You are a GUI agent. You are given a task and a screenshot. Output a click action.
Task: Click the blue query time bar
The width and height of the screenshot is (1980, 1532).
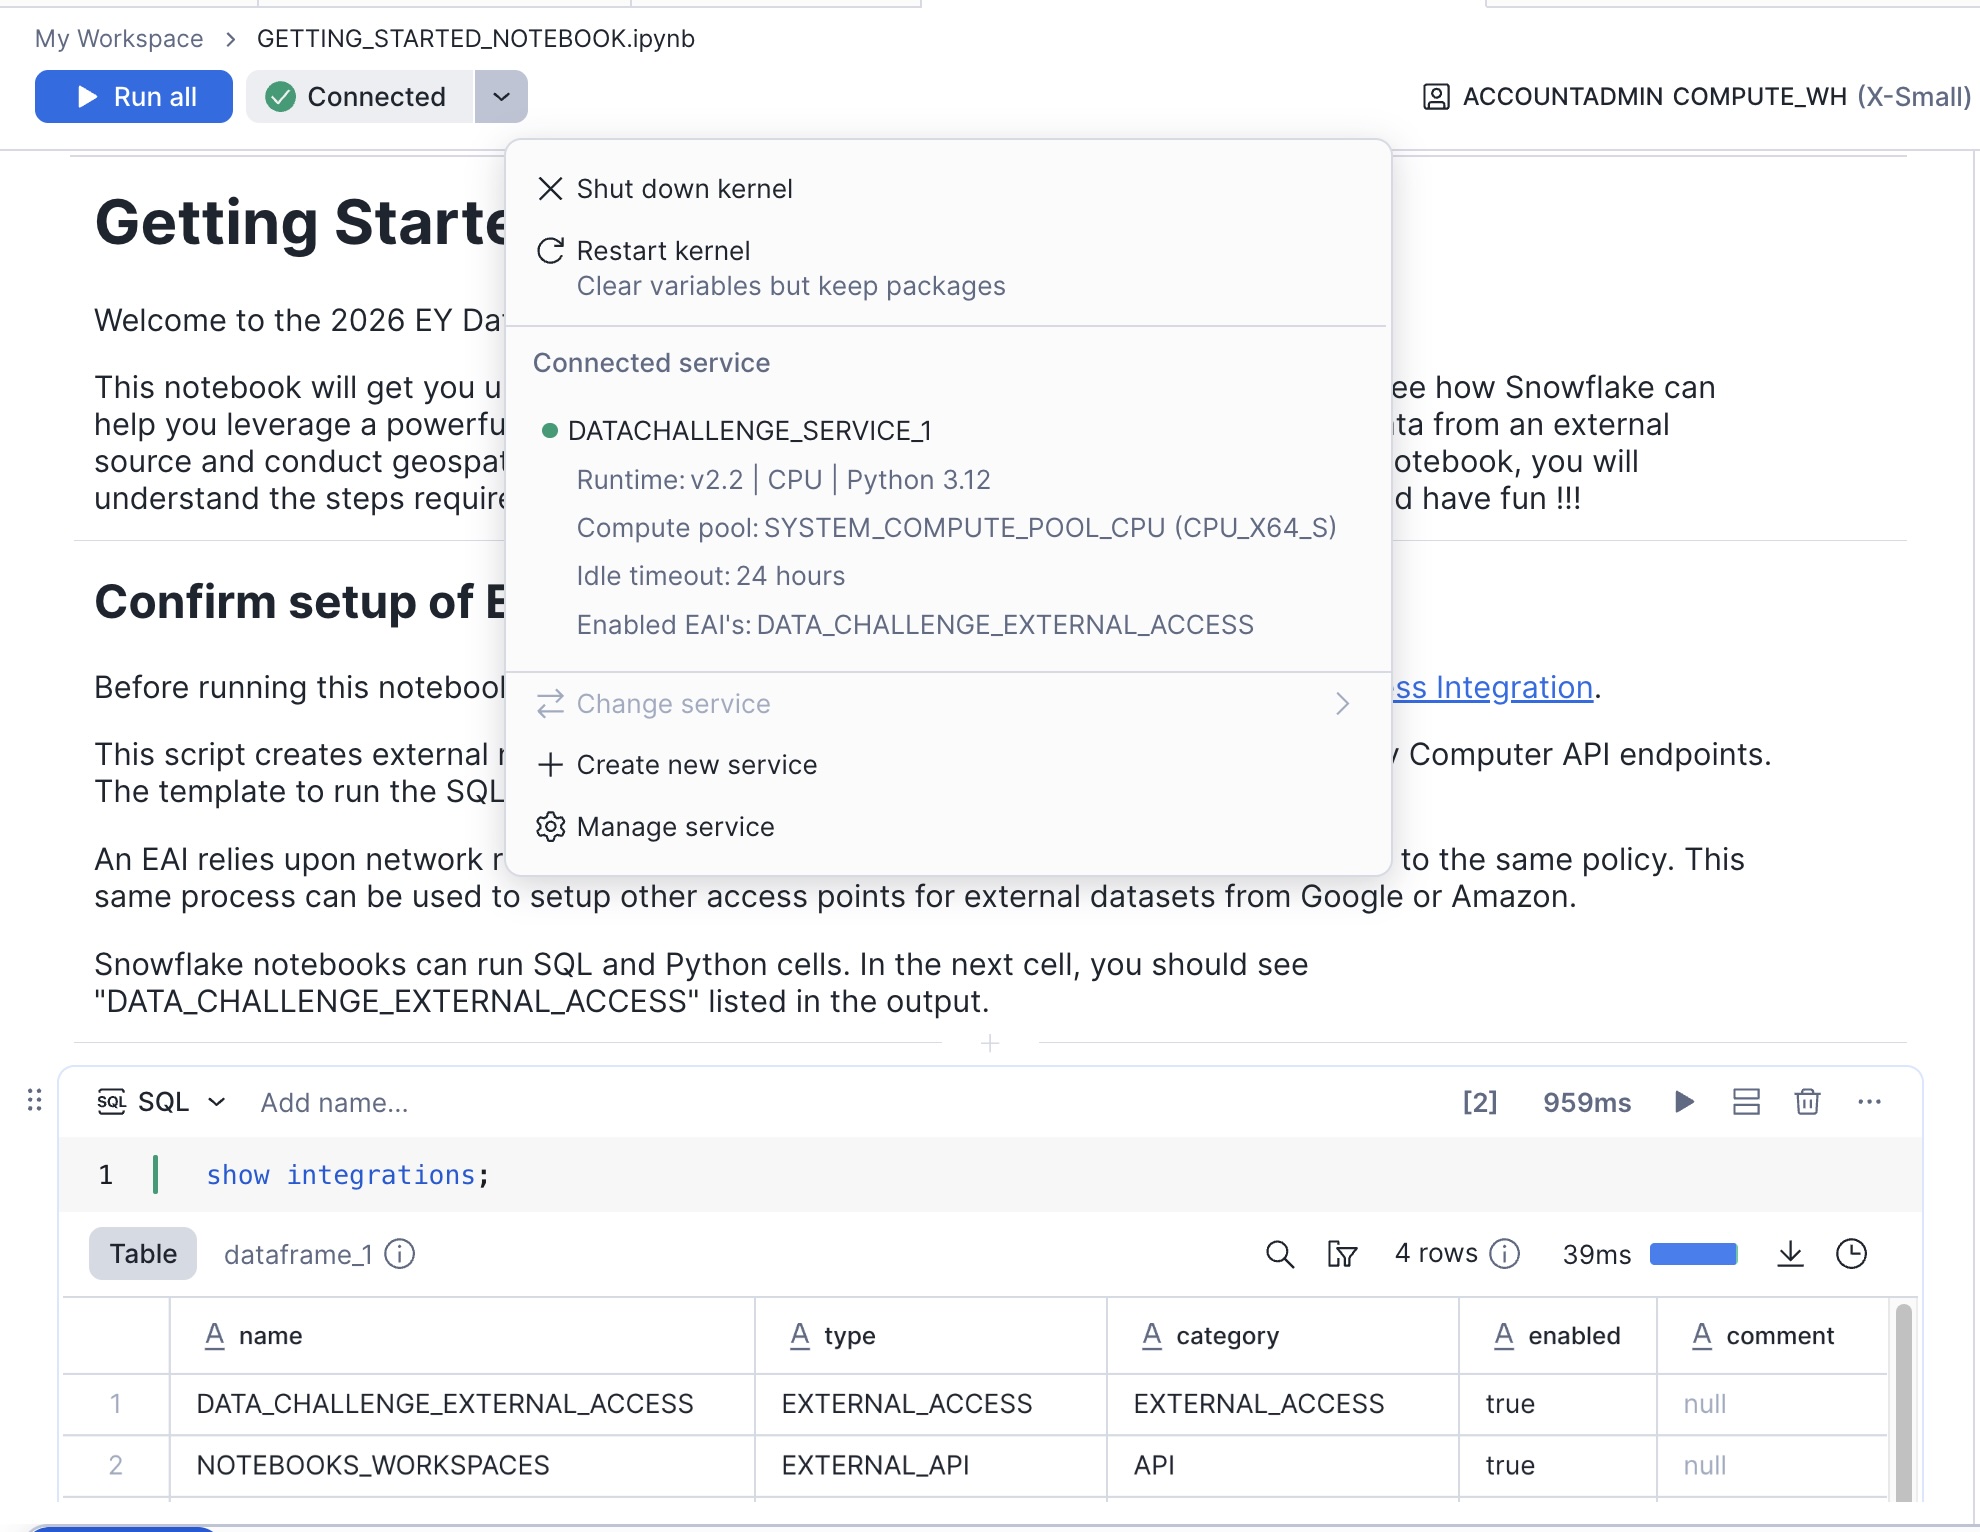point(1693,1254)
